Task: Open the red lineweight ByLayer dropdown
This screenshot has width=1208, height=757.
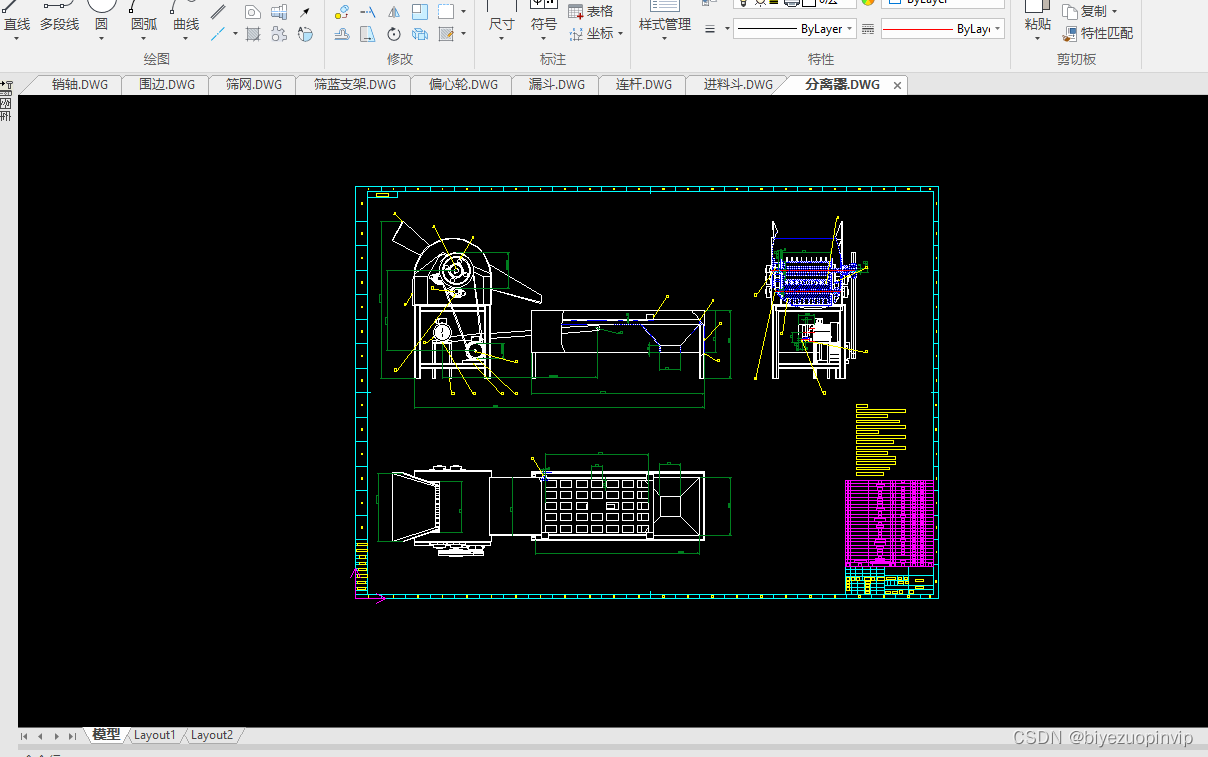Action: 998,29
